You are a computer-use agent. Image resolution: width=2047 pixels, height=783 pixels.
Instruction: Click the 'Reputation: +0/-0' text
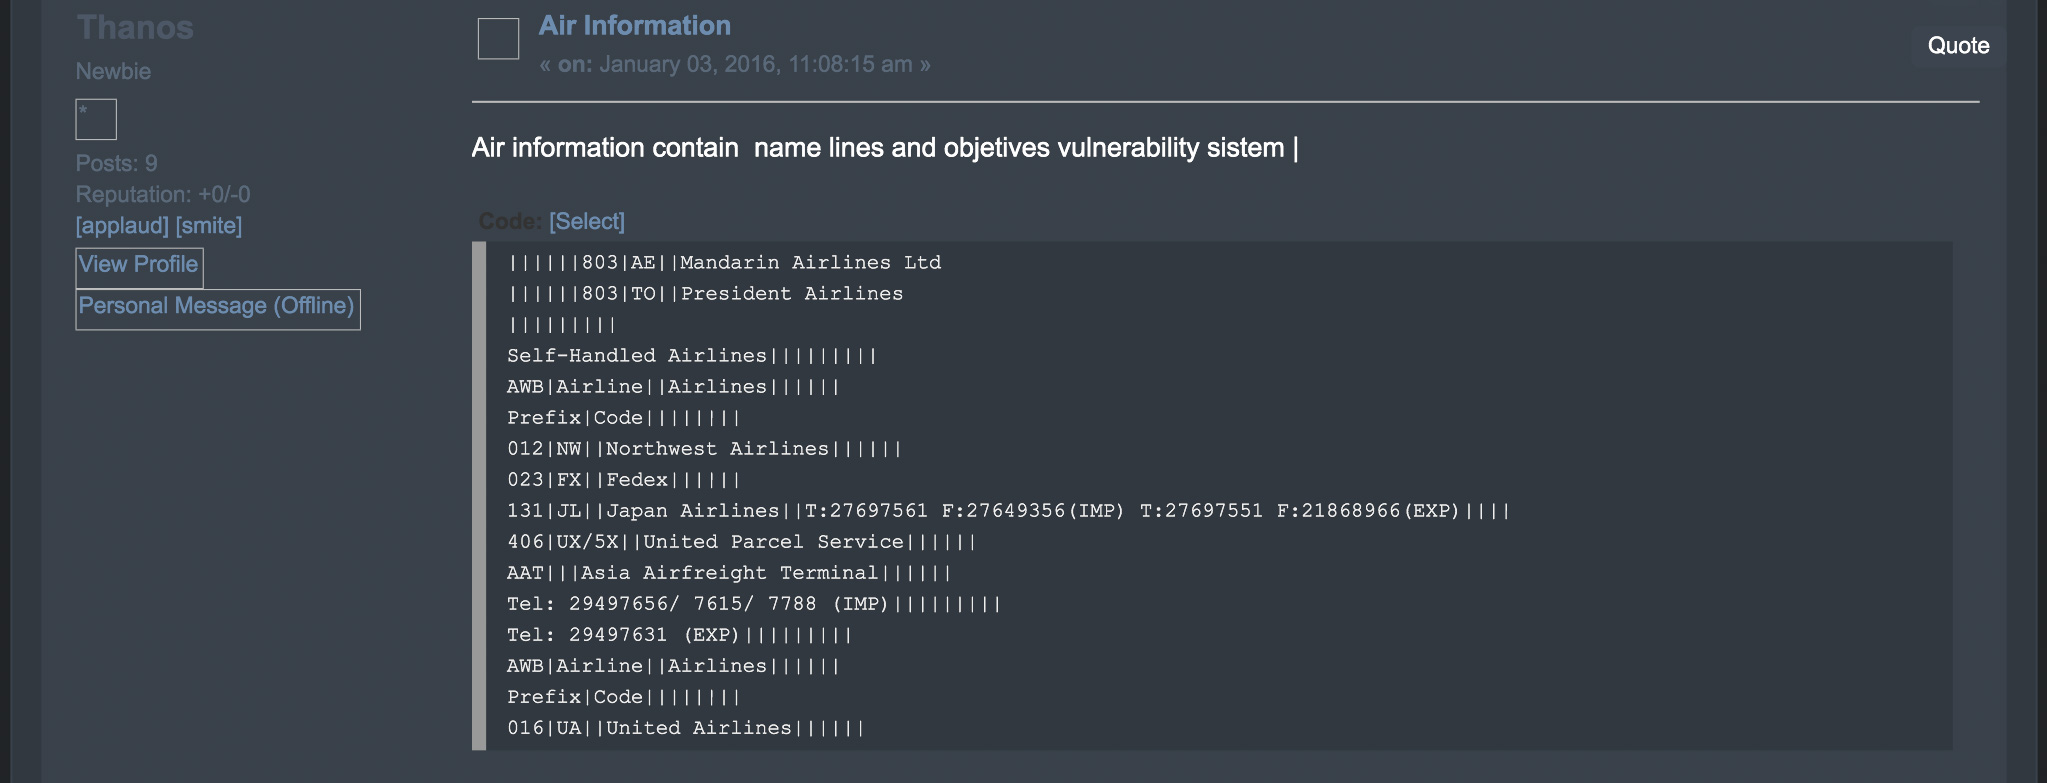pos(163,194)
